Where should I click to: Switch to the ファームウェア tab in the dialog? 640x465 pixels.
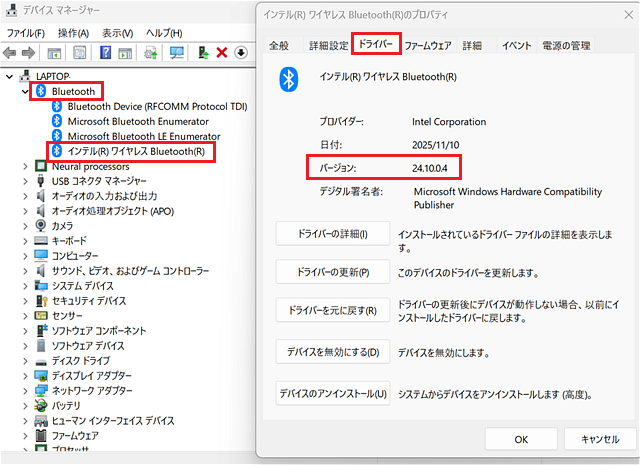coord(428,46)
